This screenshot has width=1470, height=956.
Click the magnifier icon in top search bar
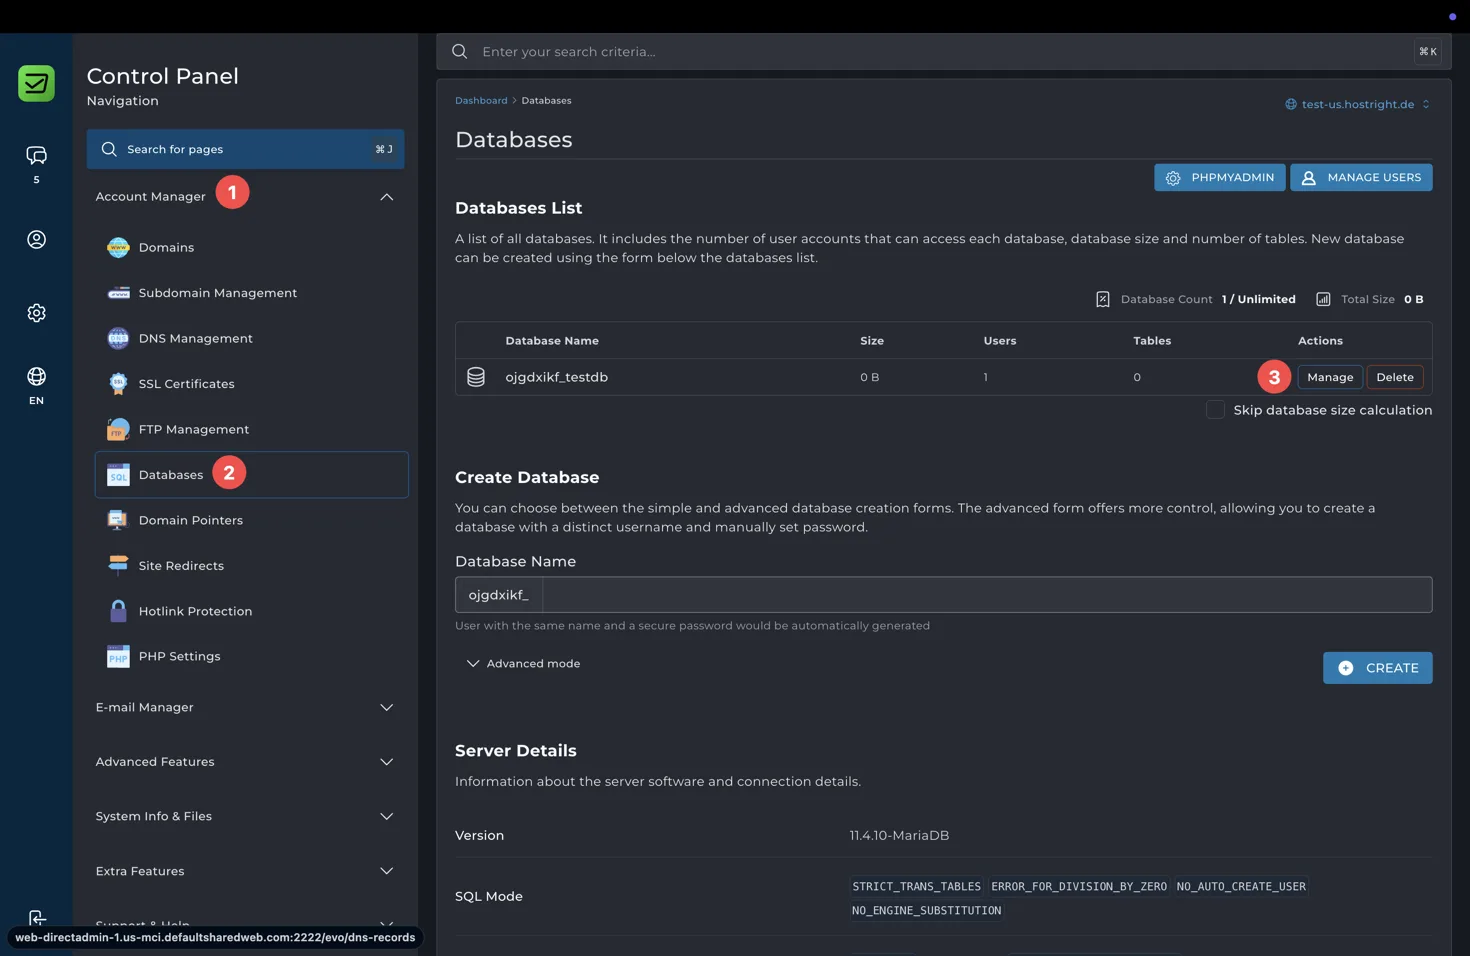tap(459, 51)
